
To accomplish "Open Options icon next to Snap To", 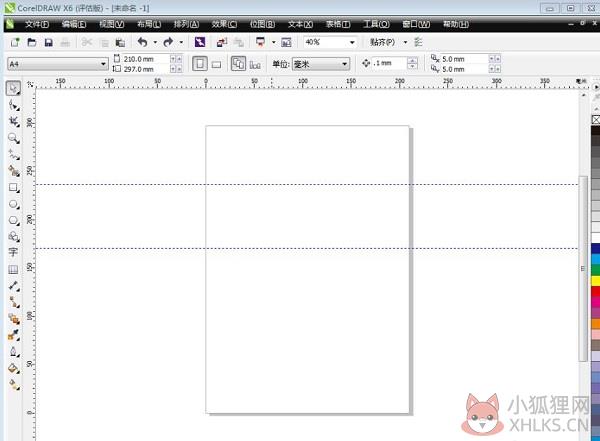I will pyautogui.click(x=418, y=42).
